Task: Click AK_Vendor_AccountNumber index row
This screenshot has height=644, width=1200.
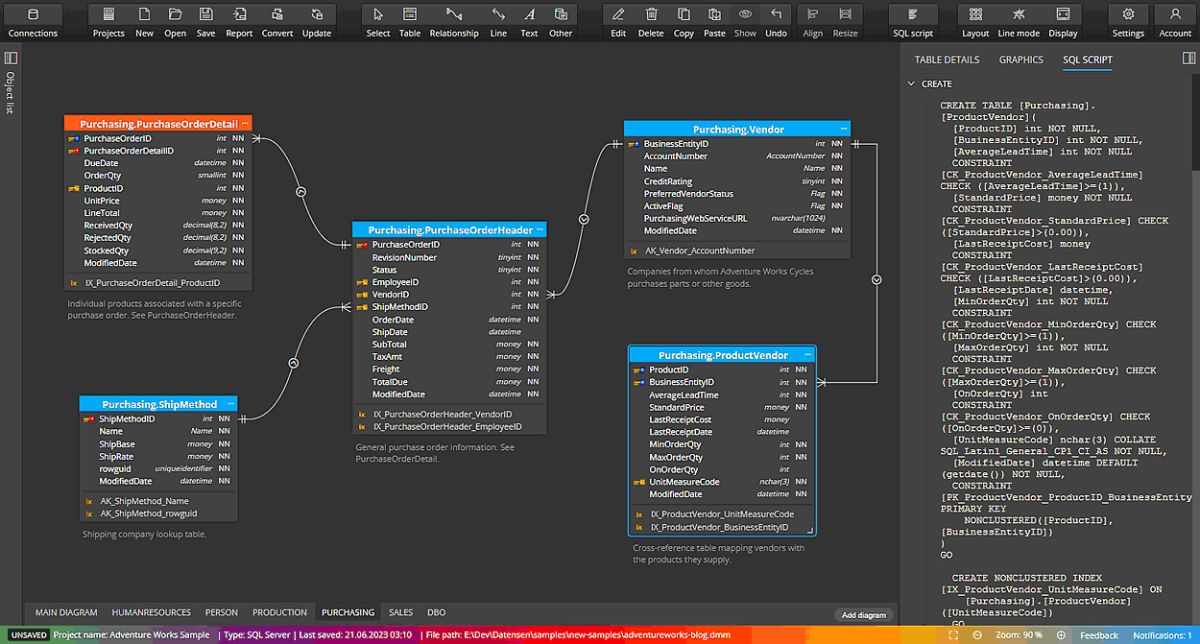Action: pyautogui.click(x=737, y=250)
